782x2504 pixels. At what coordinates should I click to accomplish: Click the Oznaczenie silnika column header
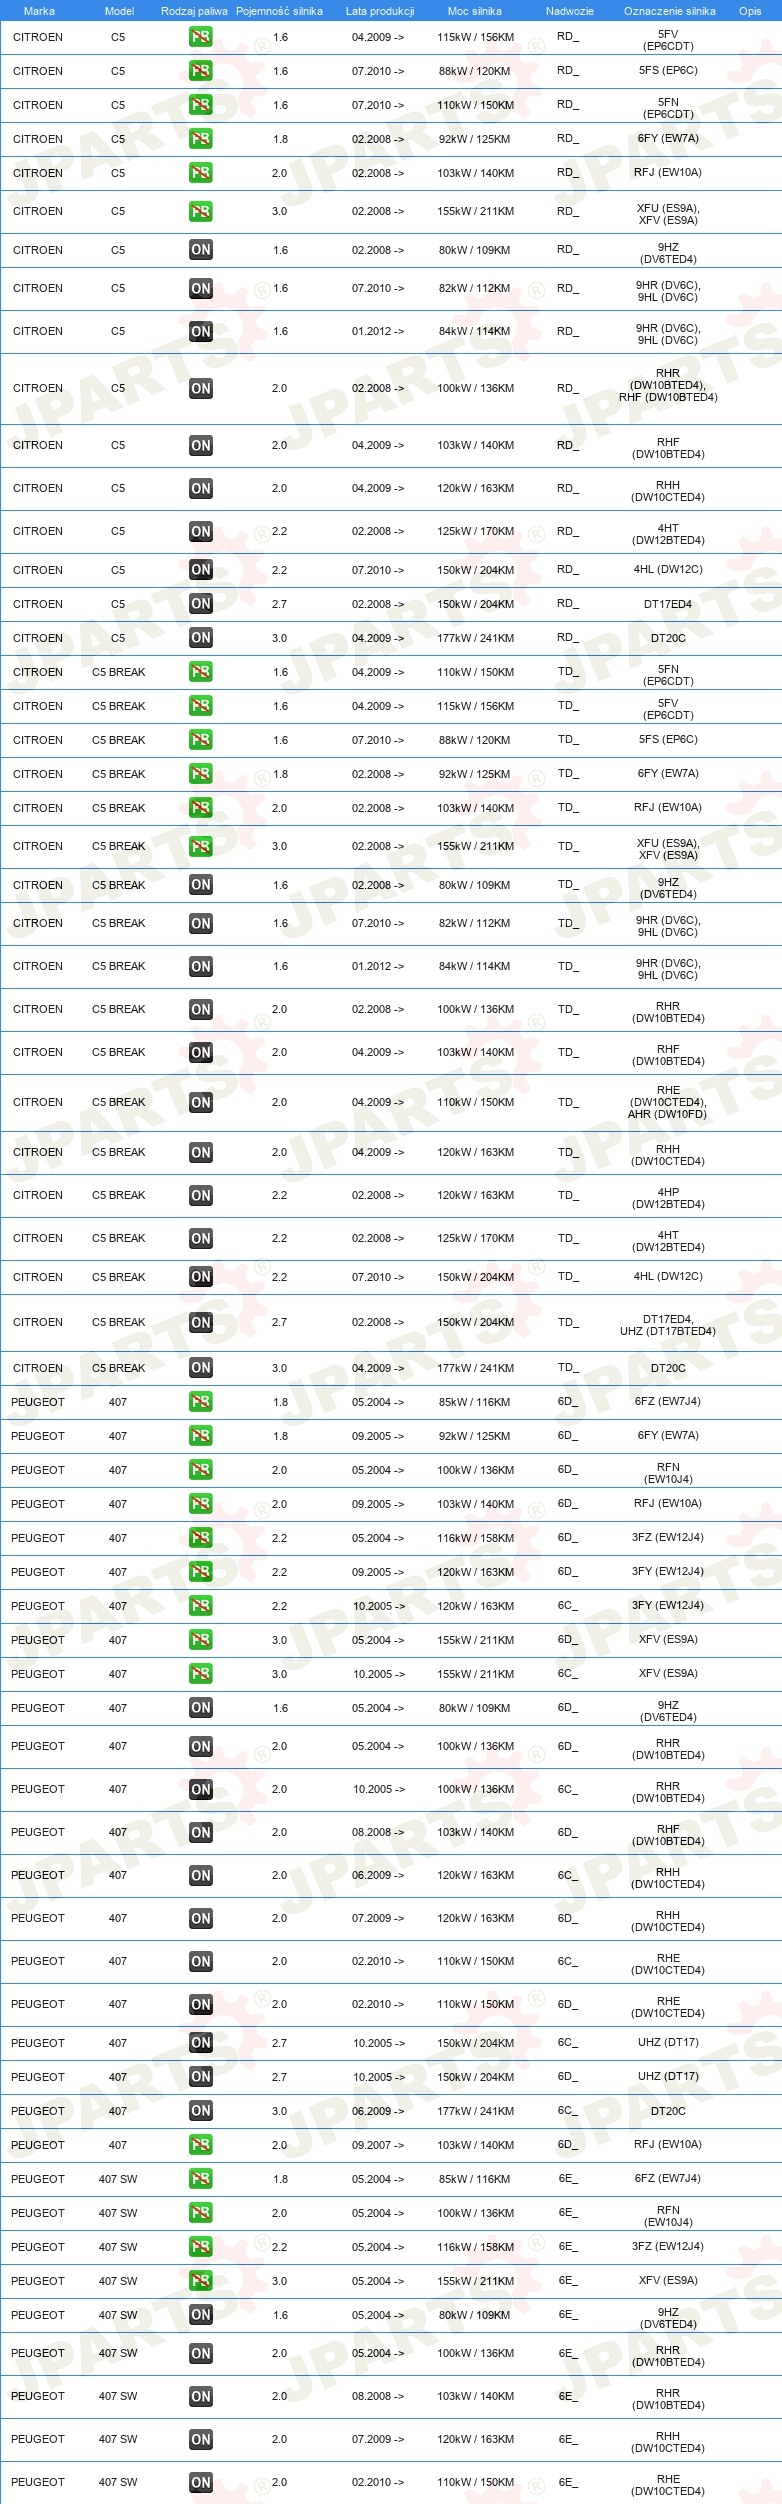(669, 11)
